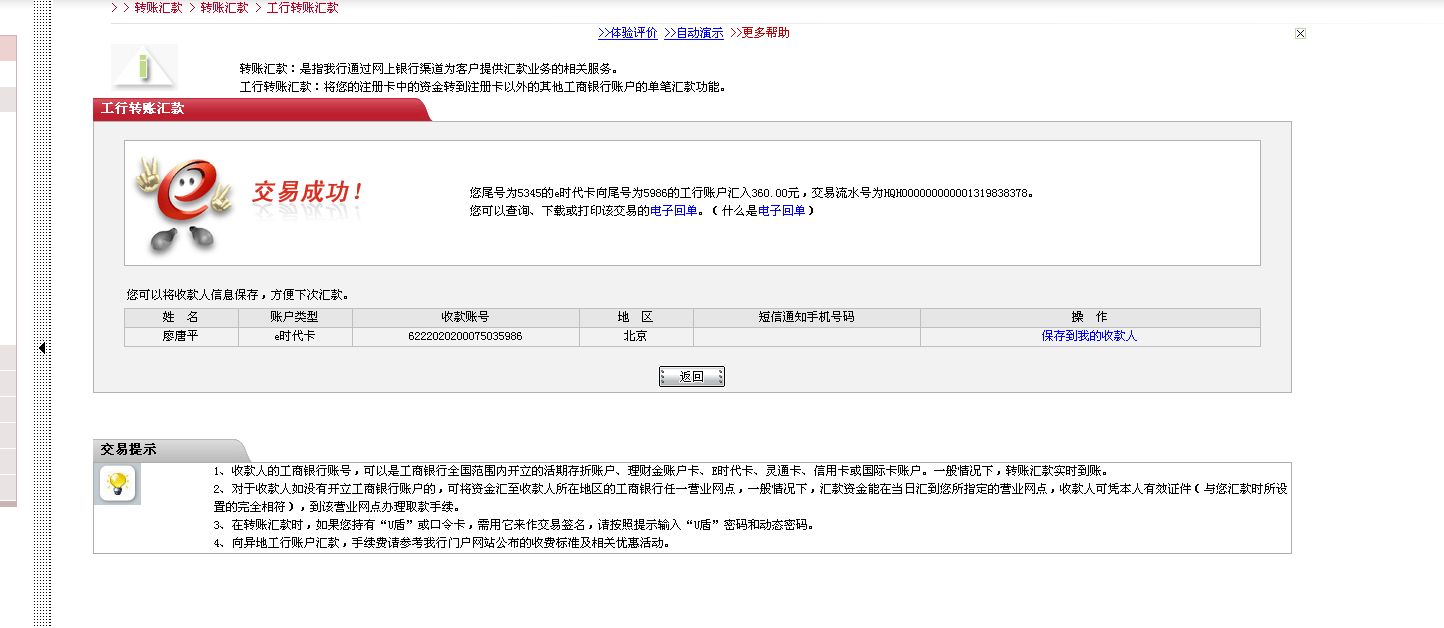This screenshot has width=1444, height=628.
Task: Collapse the left sidebar with black arrow
Action: click(42, 348)
